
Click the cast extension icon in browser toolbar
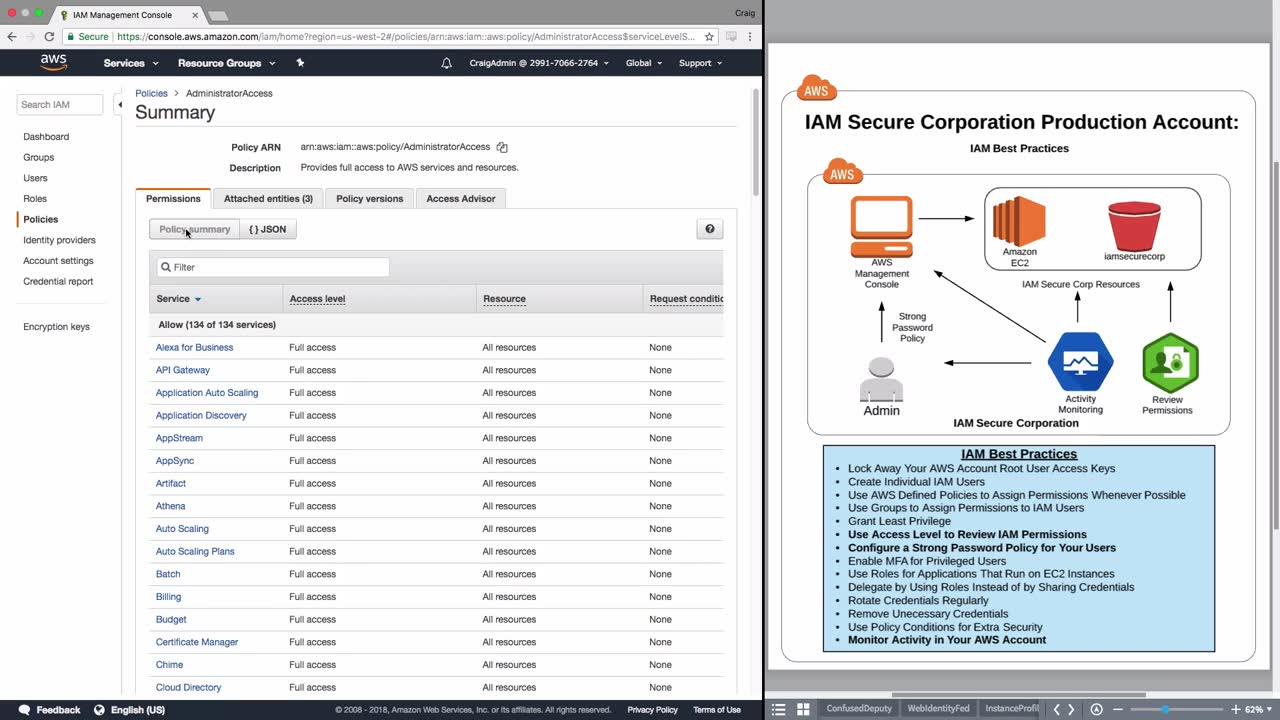click(x=732, y=36)
